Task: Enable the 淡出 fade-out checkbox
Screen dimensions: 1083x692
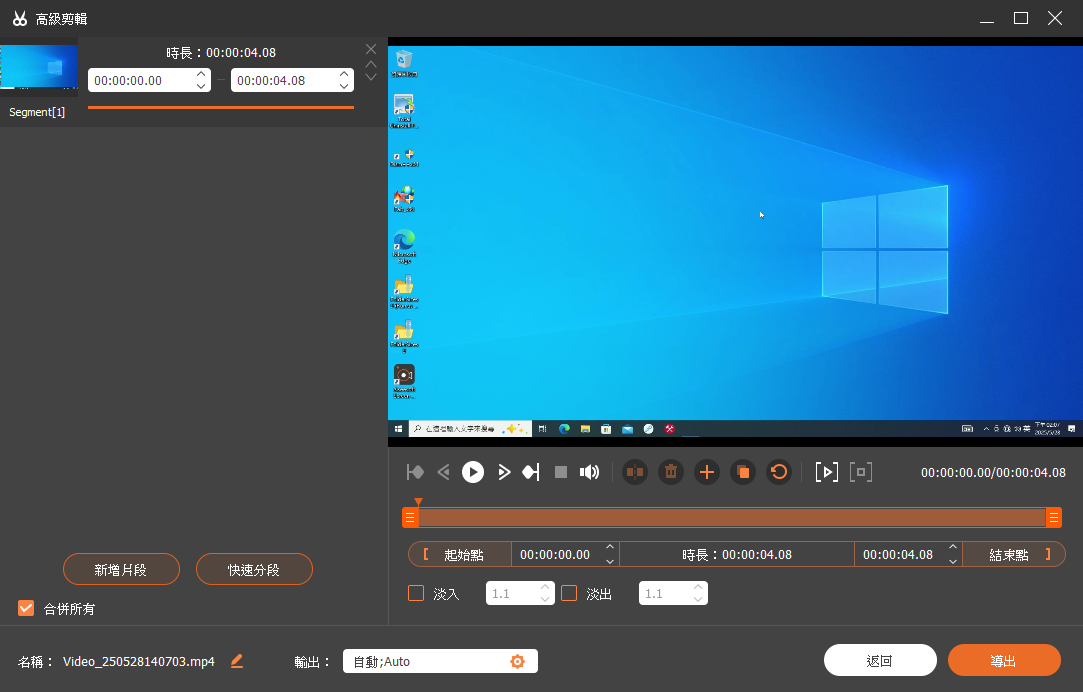Action: pos(569,593)
